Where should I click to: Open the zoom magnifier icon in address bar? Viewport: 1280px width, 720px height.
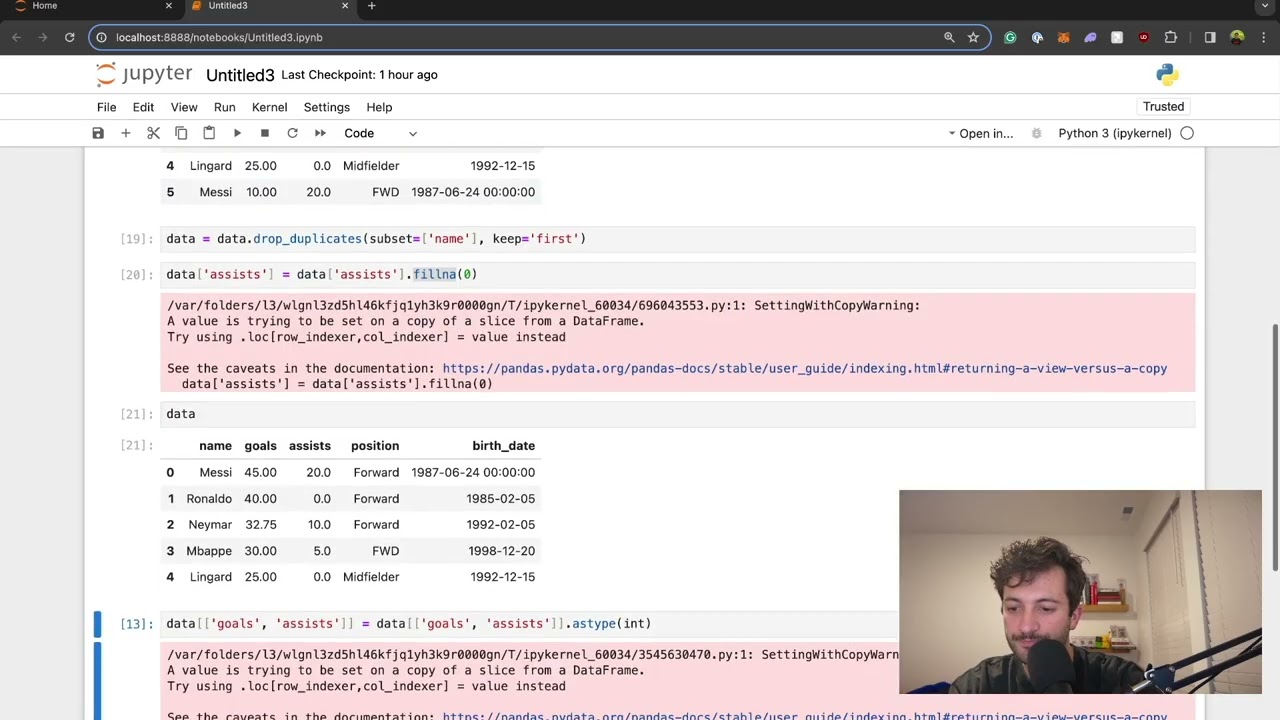pyautogui.click(x=949, y=37)
